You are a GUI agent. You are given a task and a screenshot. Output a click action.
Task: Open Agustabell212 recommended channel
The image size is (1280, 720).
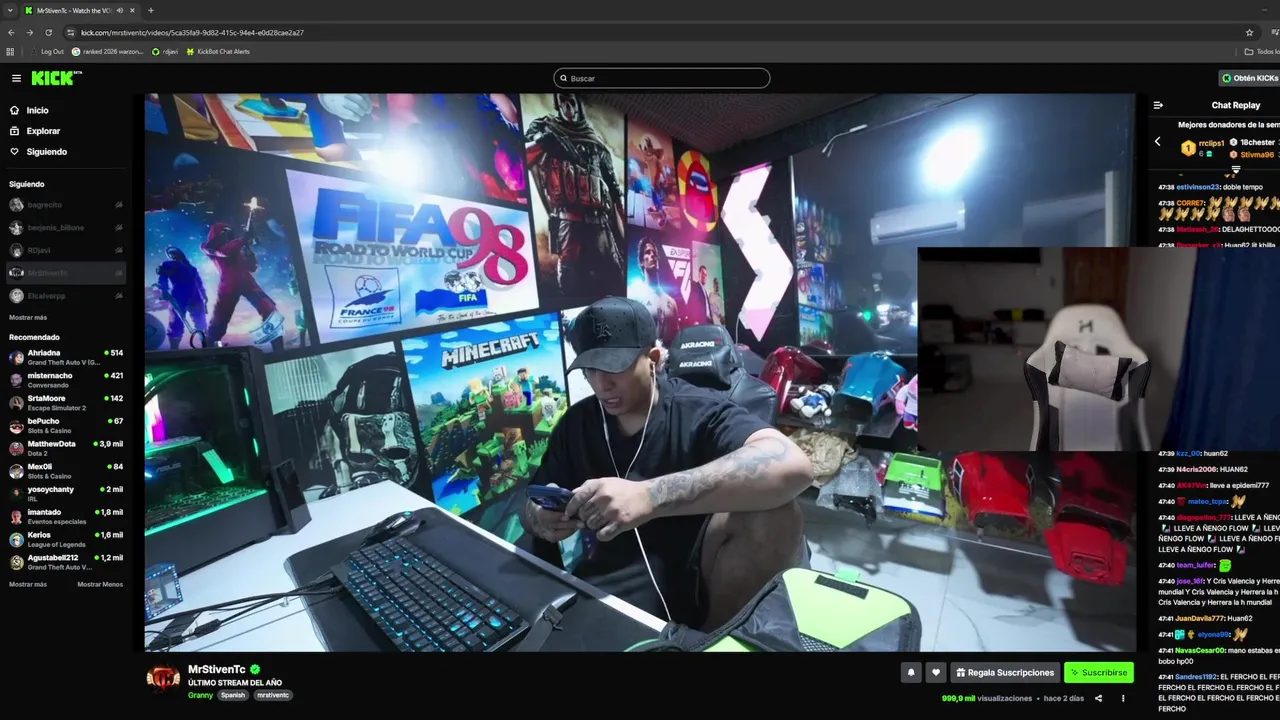[x=65, y=562]
